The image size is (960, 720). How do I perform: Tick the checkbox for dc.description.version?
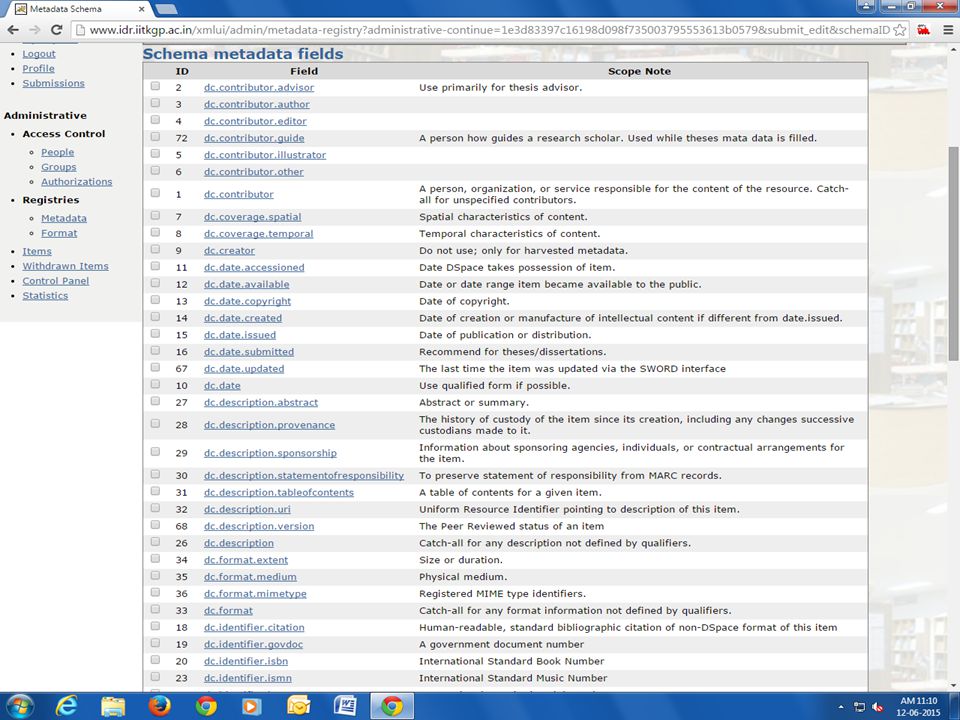click(156, 525)
